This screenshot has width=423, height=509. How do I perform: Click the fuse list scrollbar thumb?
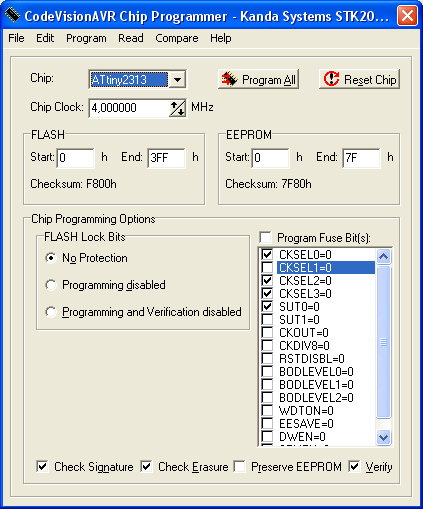pos(383,342)
